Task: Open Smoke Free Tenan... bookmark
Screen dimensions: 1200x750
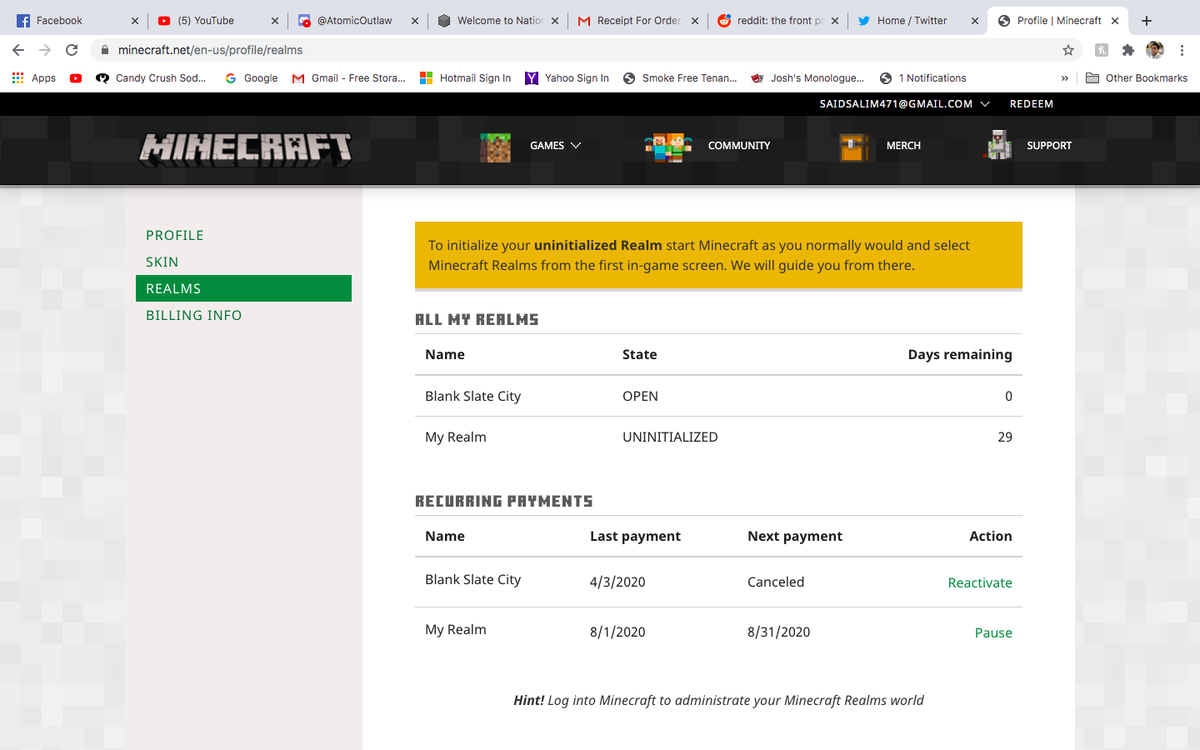Action: [679, 78]
